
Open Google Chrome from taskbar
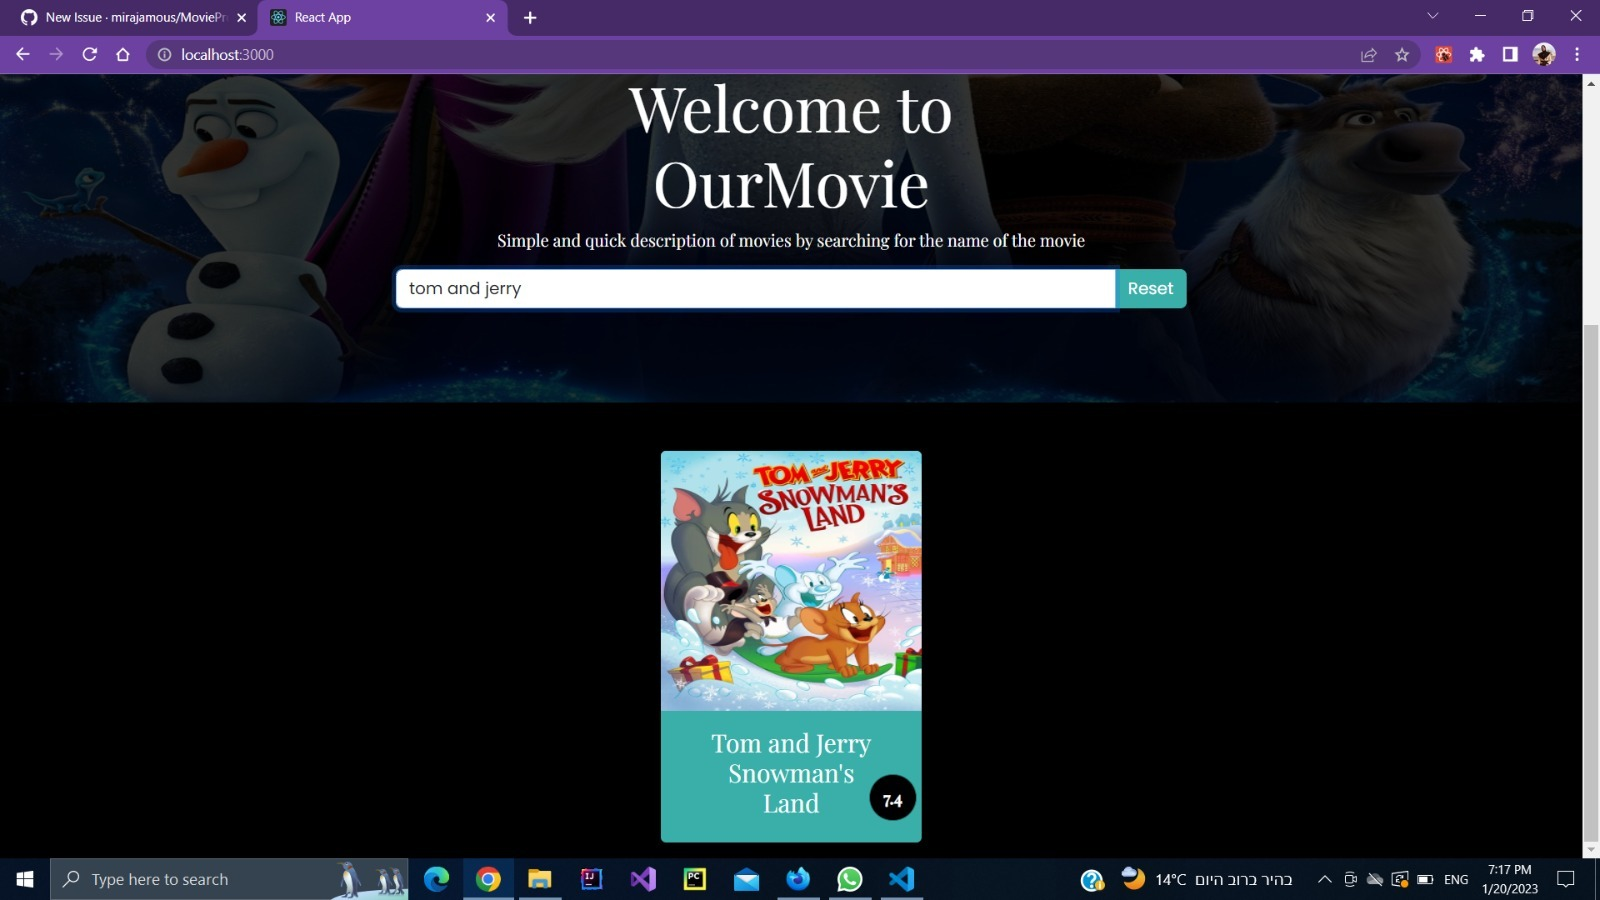pos(488,879)
